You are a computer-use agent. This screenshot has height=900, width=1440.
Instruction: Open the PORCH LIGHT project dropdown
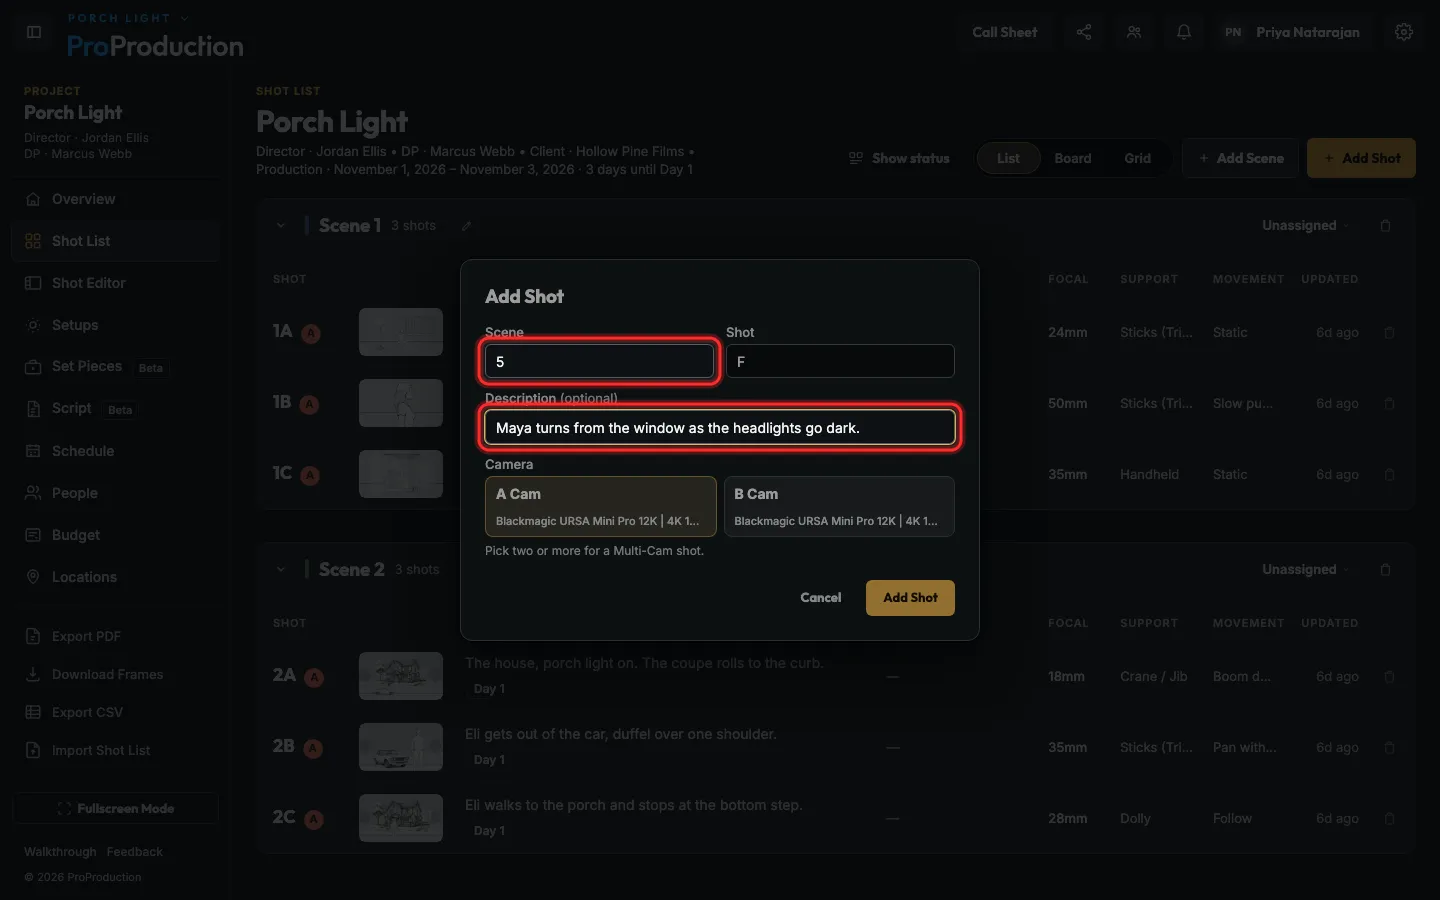pyautogui.click(x=128, y=18)
